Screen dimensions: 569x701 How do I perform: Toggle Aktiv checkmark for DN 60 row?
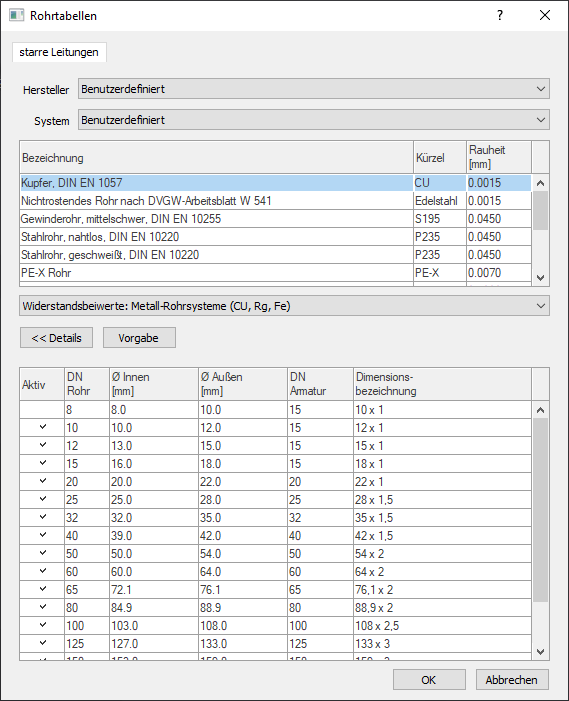pos(42,571)
